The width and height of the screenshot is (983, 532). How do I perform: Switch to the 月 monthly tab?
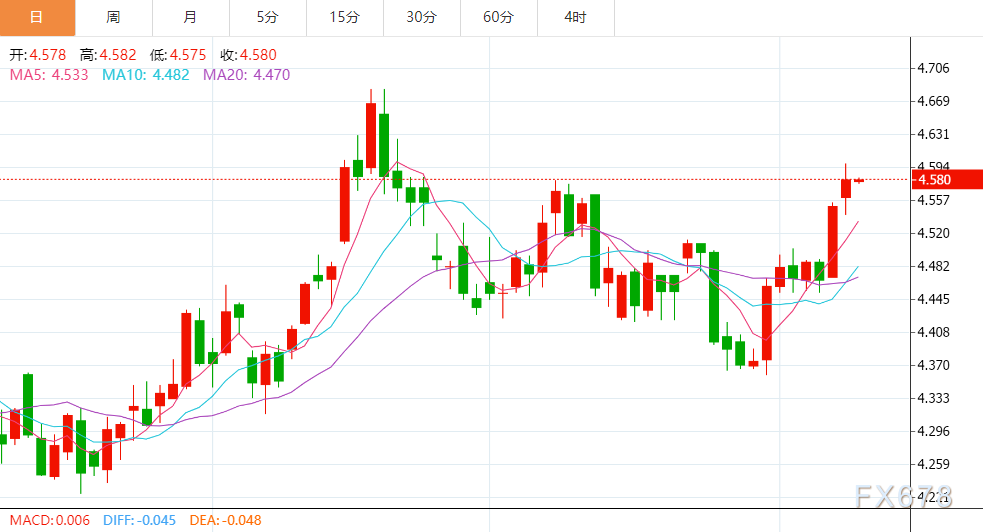(x=191, y=18)
